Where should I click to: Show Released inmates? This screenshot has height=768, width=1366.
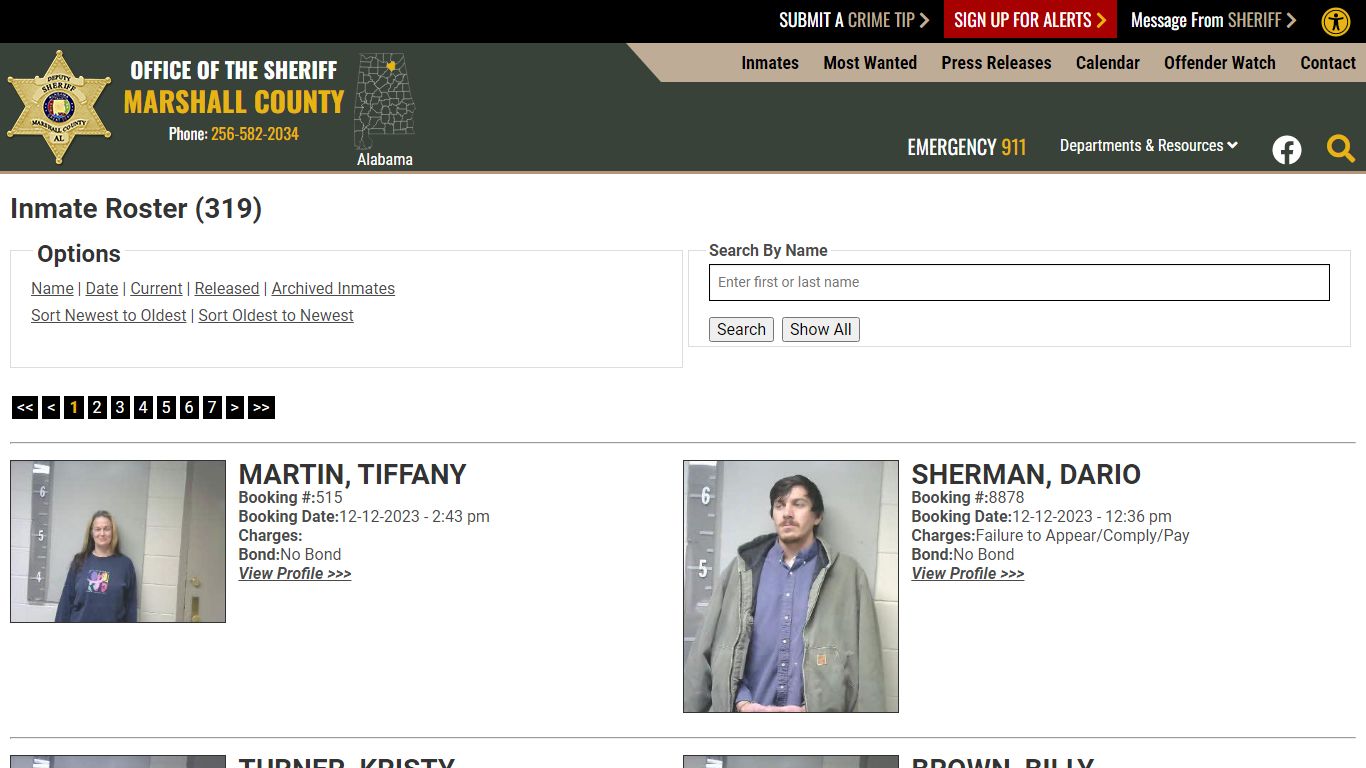point(227,288)
